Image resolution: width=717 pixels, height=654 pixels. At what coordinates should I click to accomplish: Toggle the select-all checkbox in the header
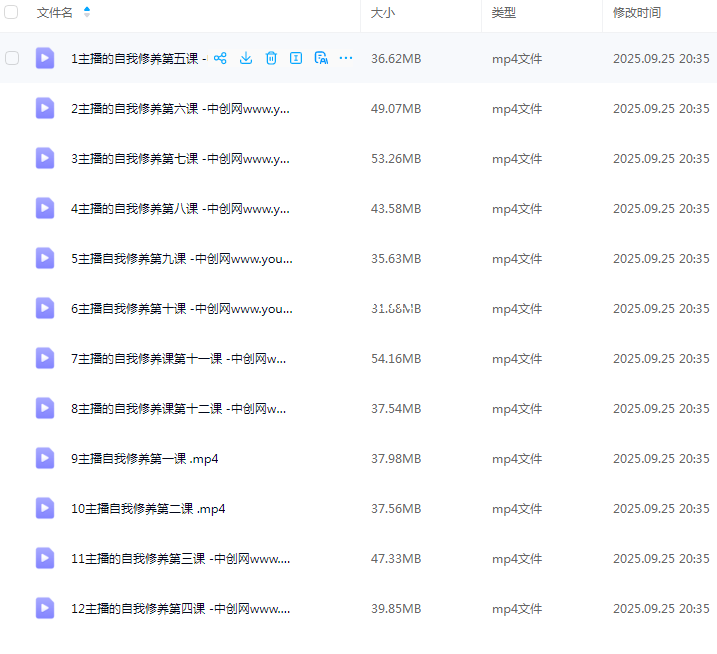[12, 13]
